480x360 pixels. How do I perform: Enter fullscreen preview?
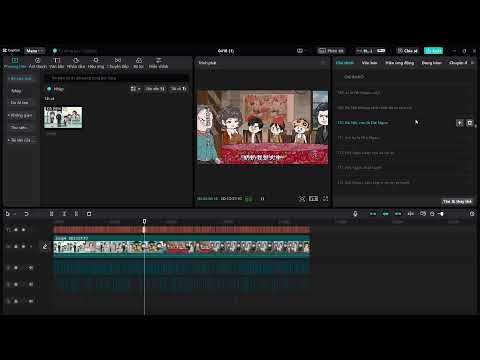pos(325,199)
